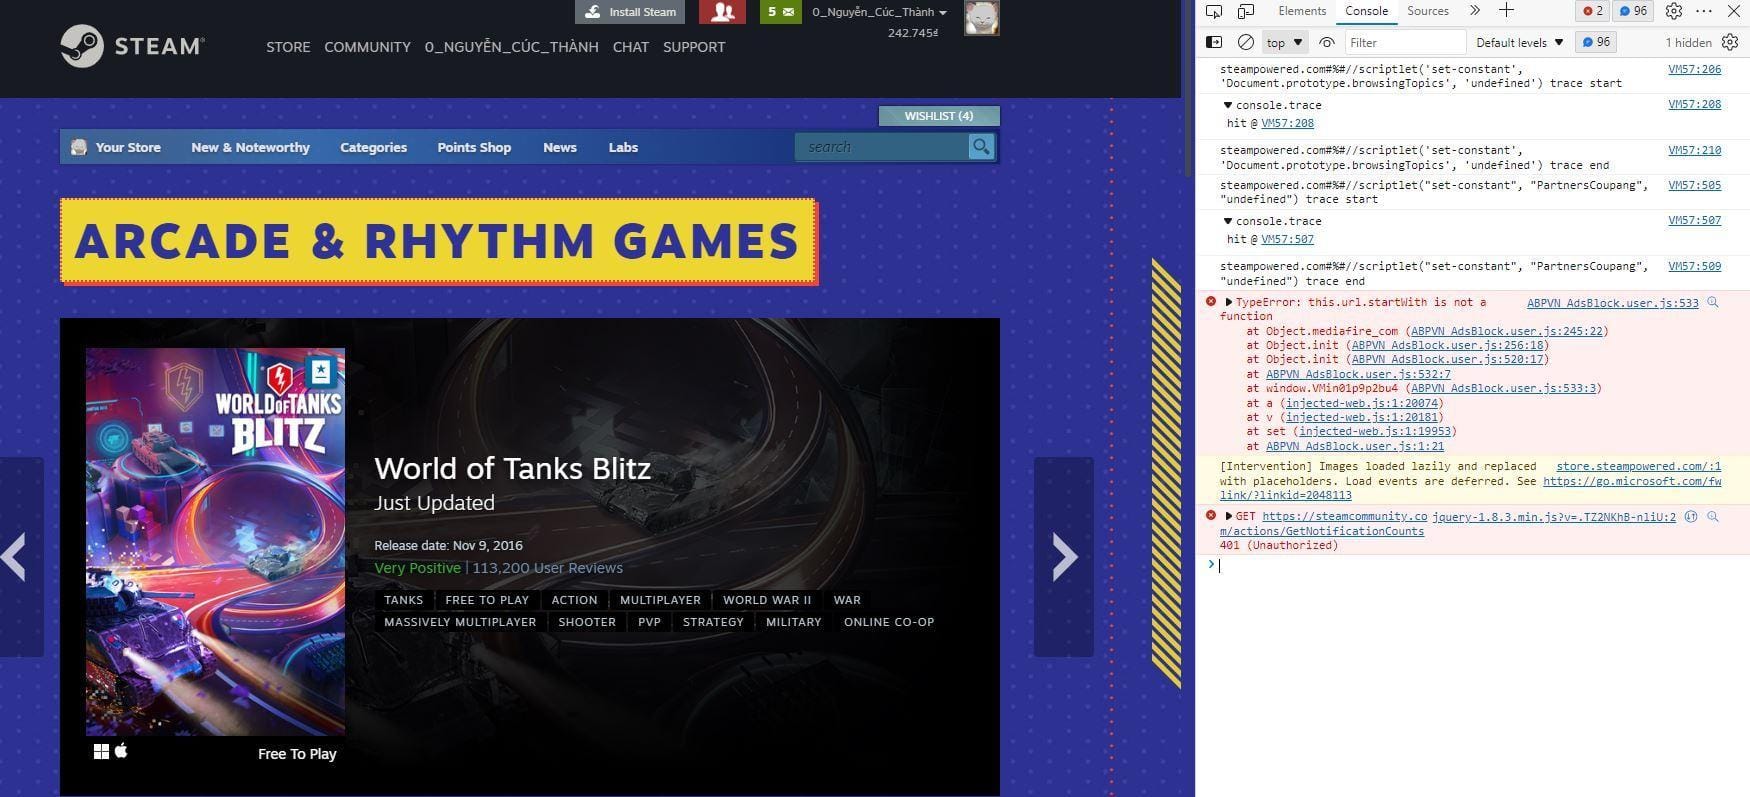The height and width of the screenshot is (797, 1750).
Task: Open the Your Store tab
Action: (x=115, y=147)
